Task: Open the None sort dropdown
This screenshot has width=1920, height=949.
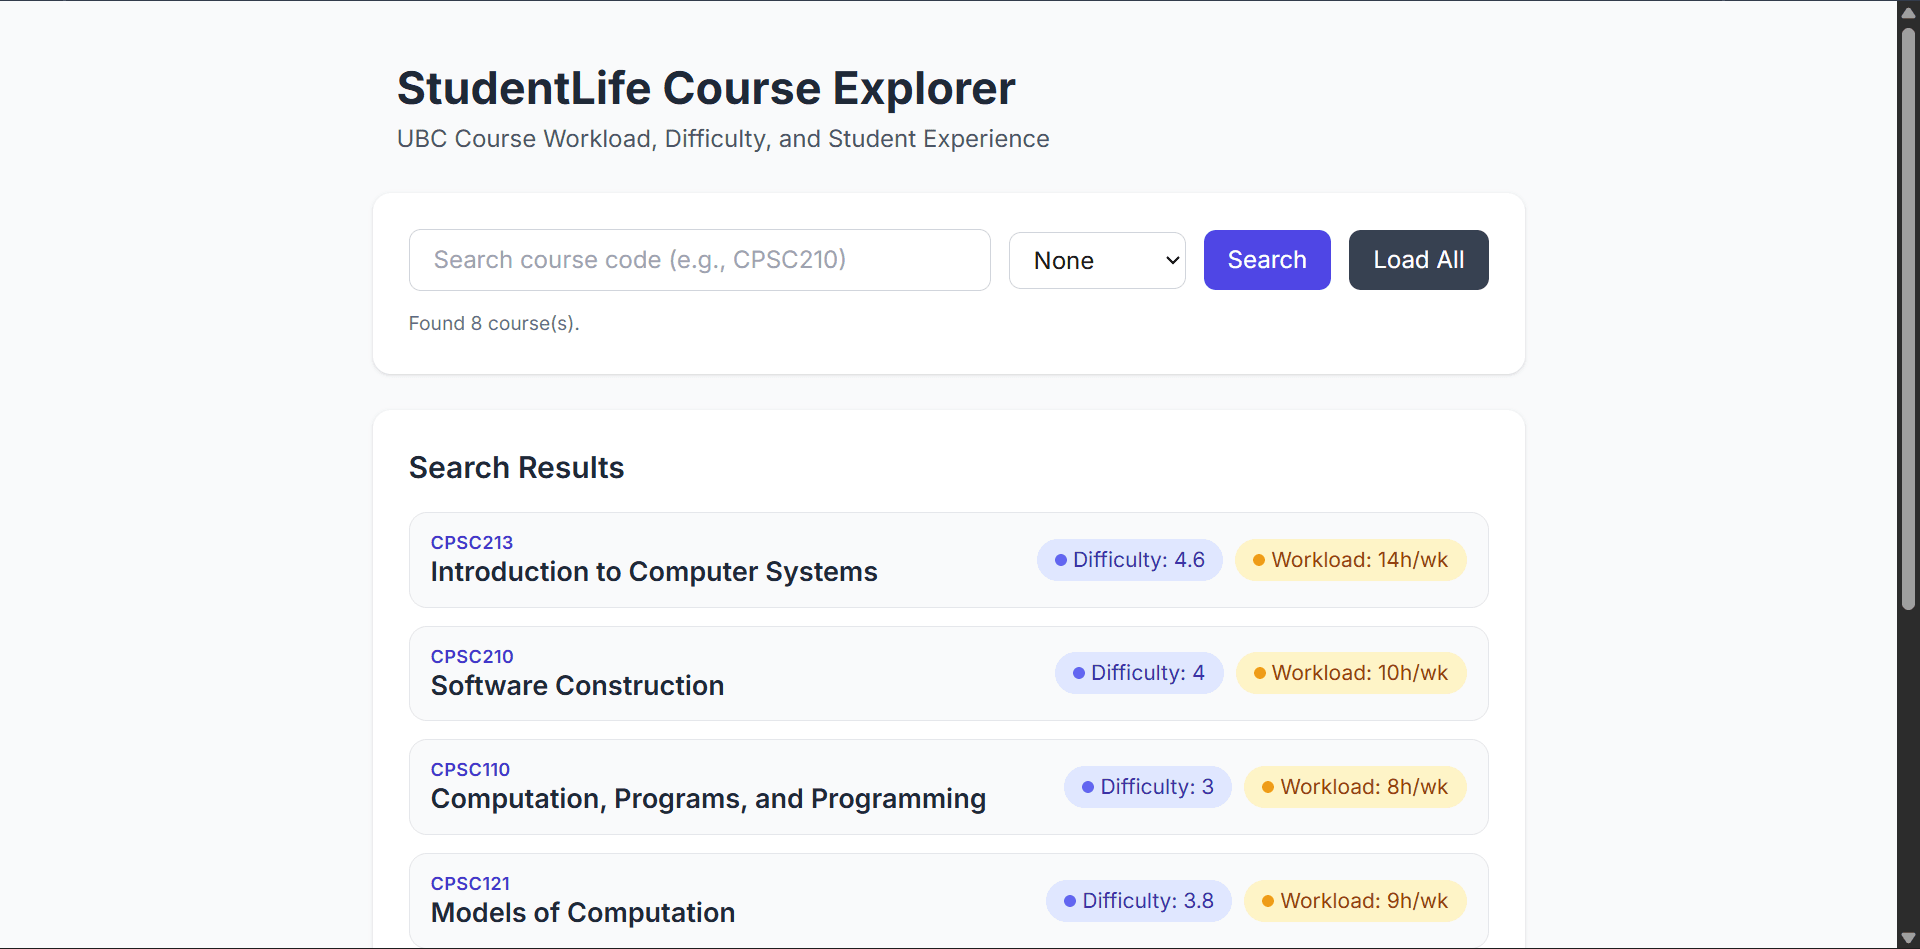Action: click(1097, 260)
